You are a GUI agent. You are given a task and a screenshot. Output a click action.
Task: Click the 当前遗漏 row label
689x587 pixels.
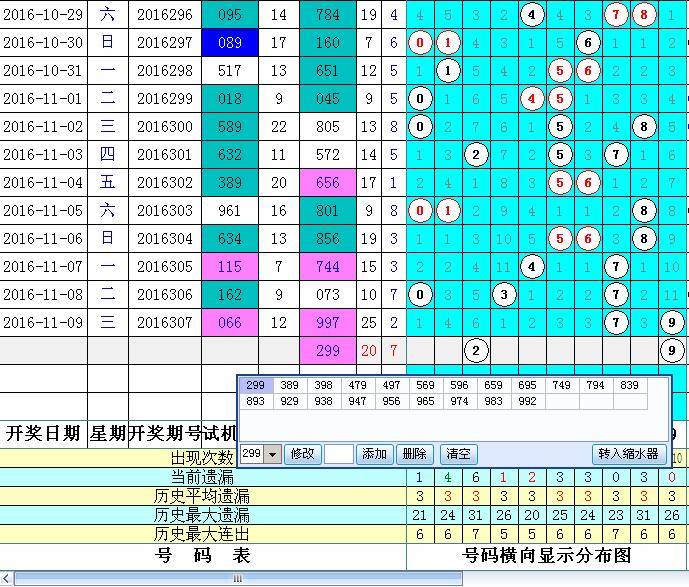pos(202,477)
